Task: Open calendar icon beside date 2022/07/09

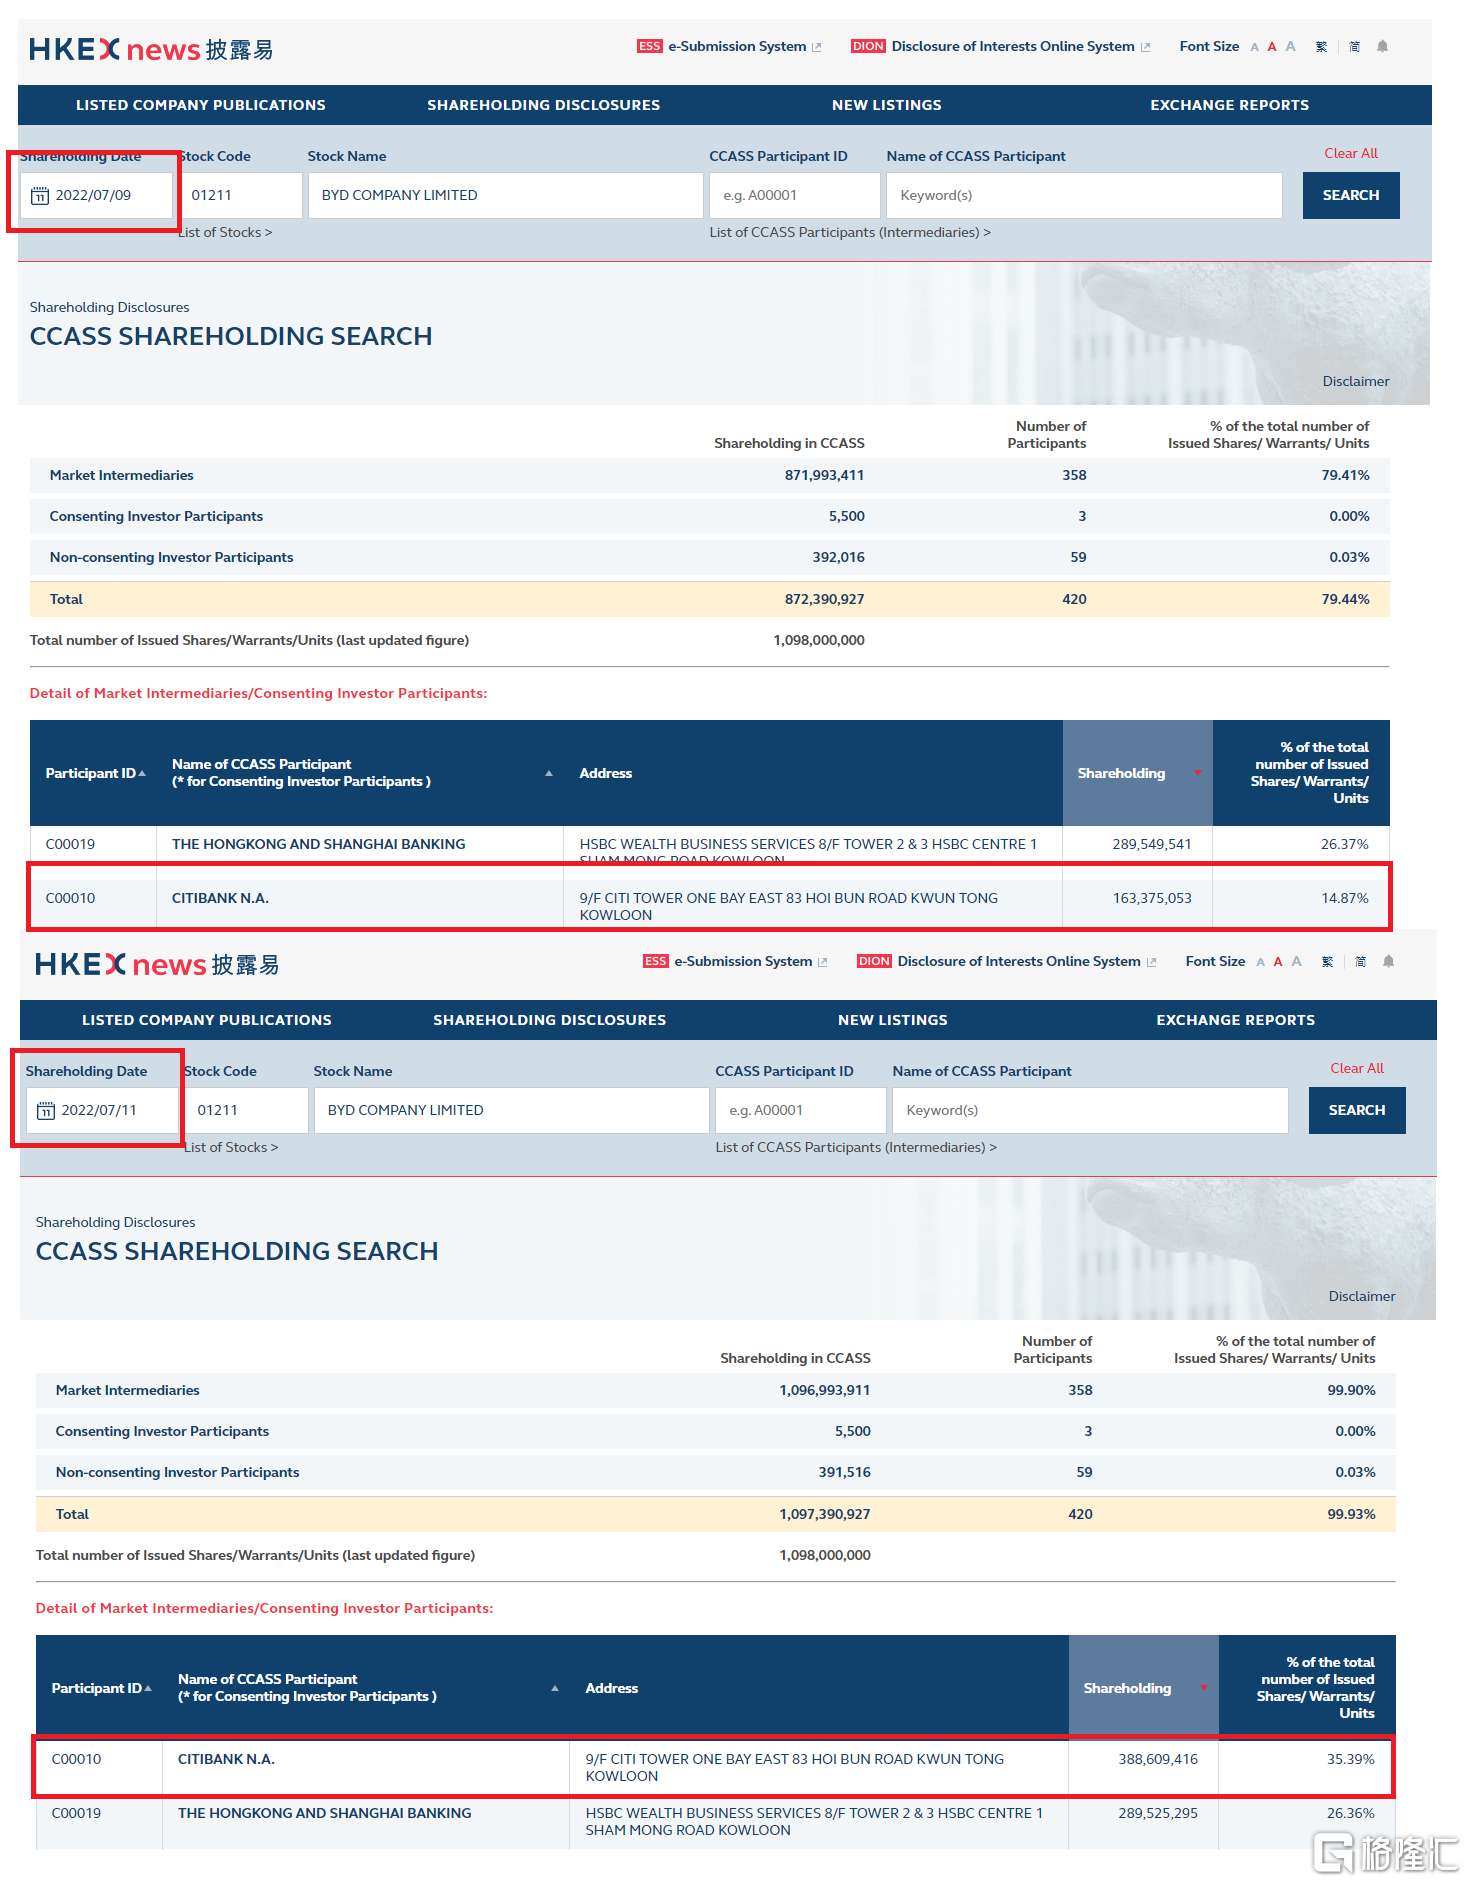Action: (40, 196)
